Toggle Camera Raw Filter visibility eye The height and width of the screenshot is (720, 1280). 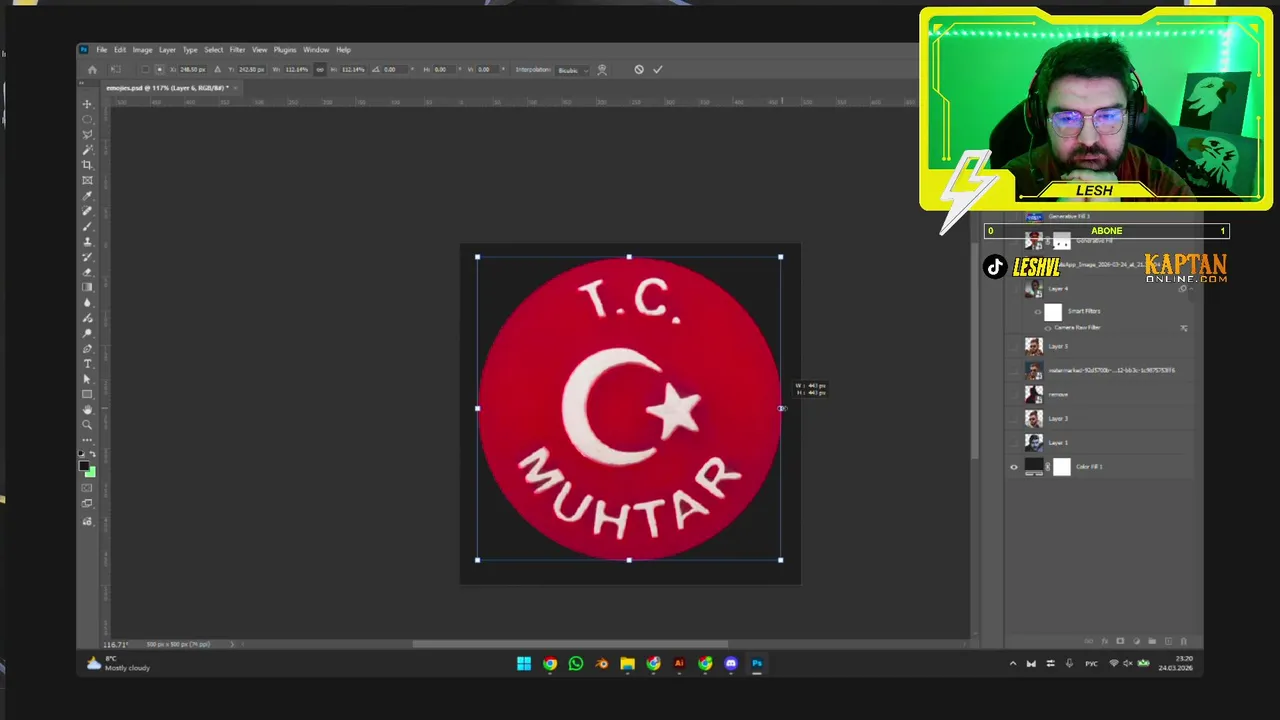point(1048,328)
